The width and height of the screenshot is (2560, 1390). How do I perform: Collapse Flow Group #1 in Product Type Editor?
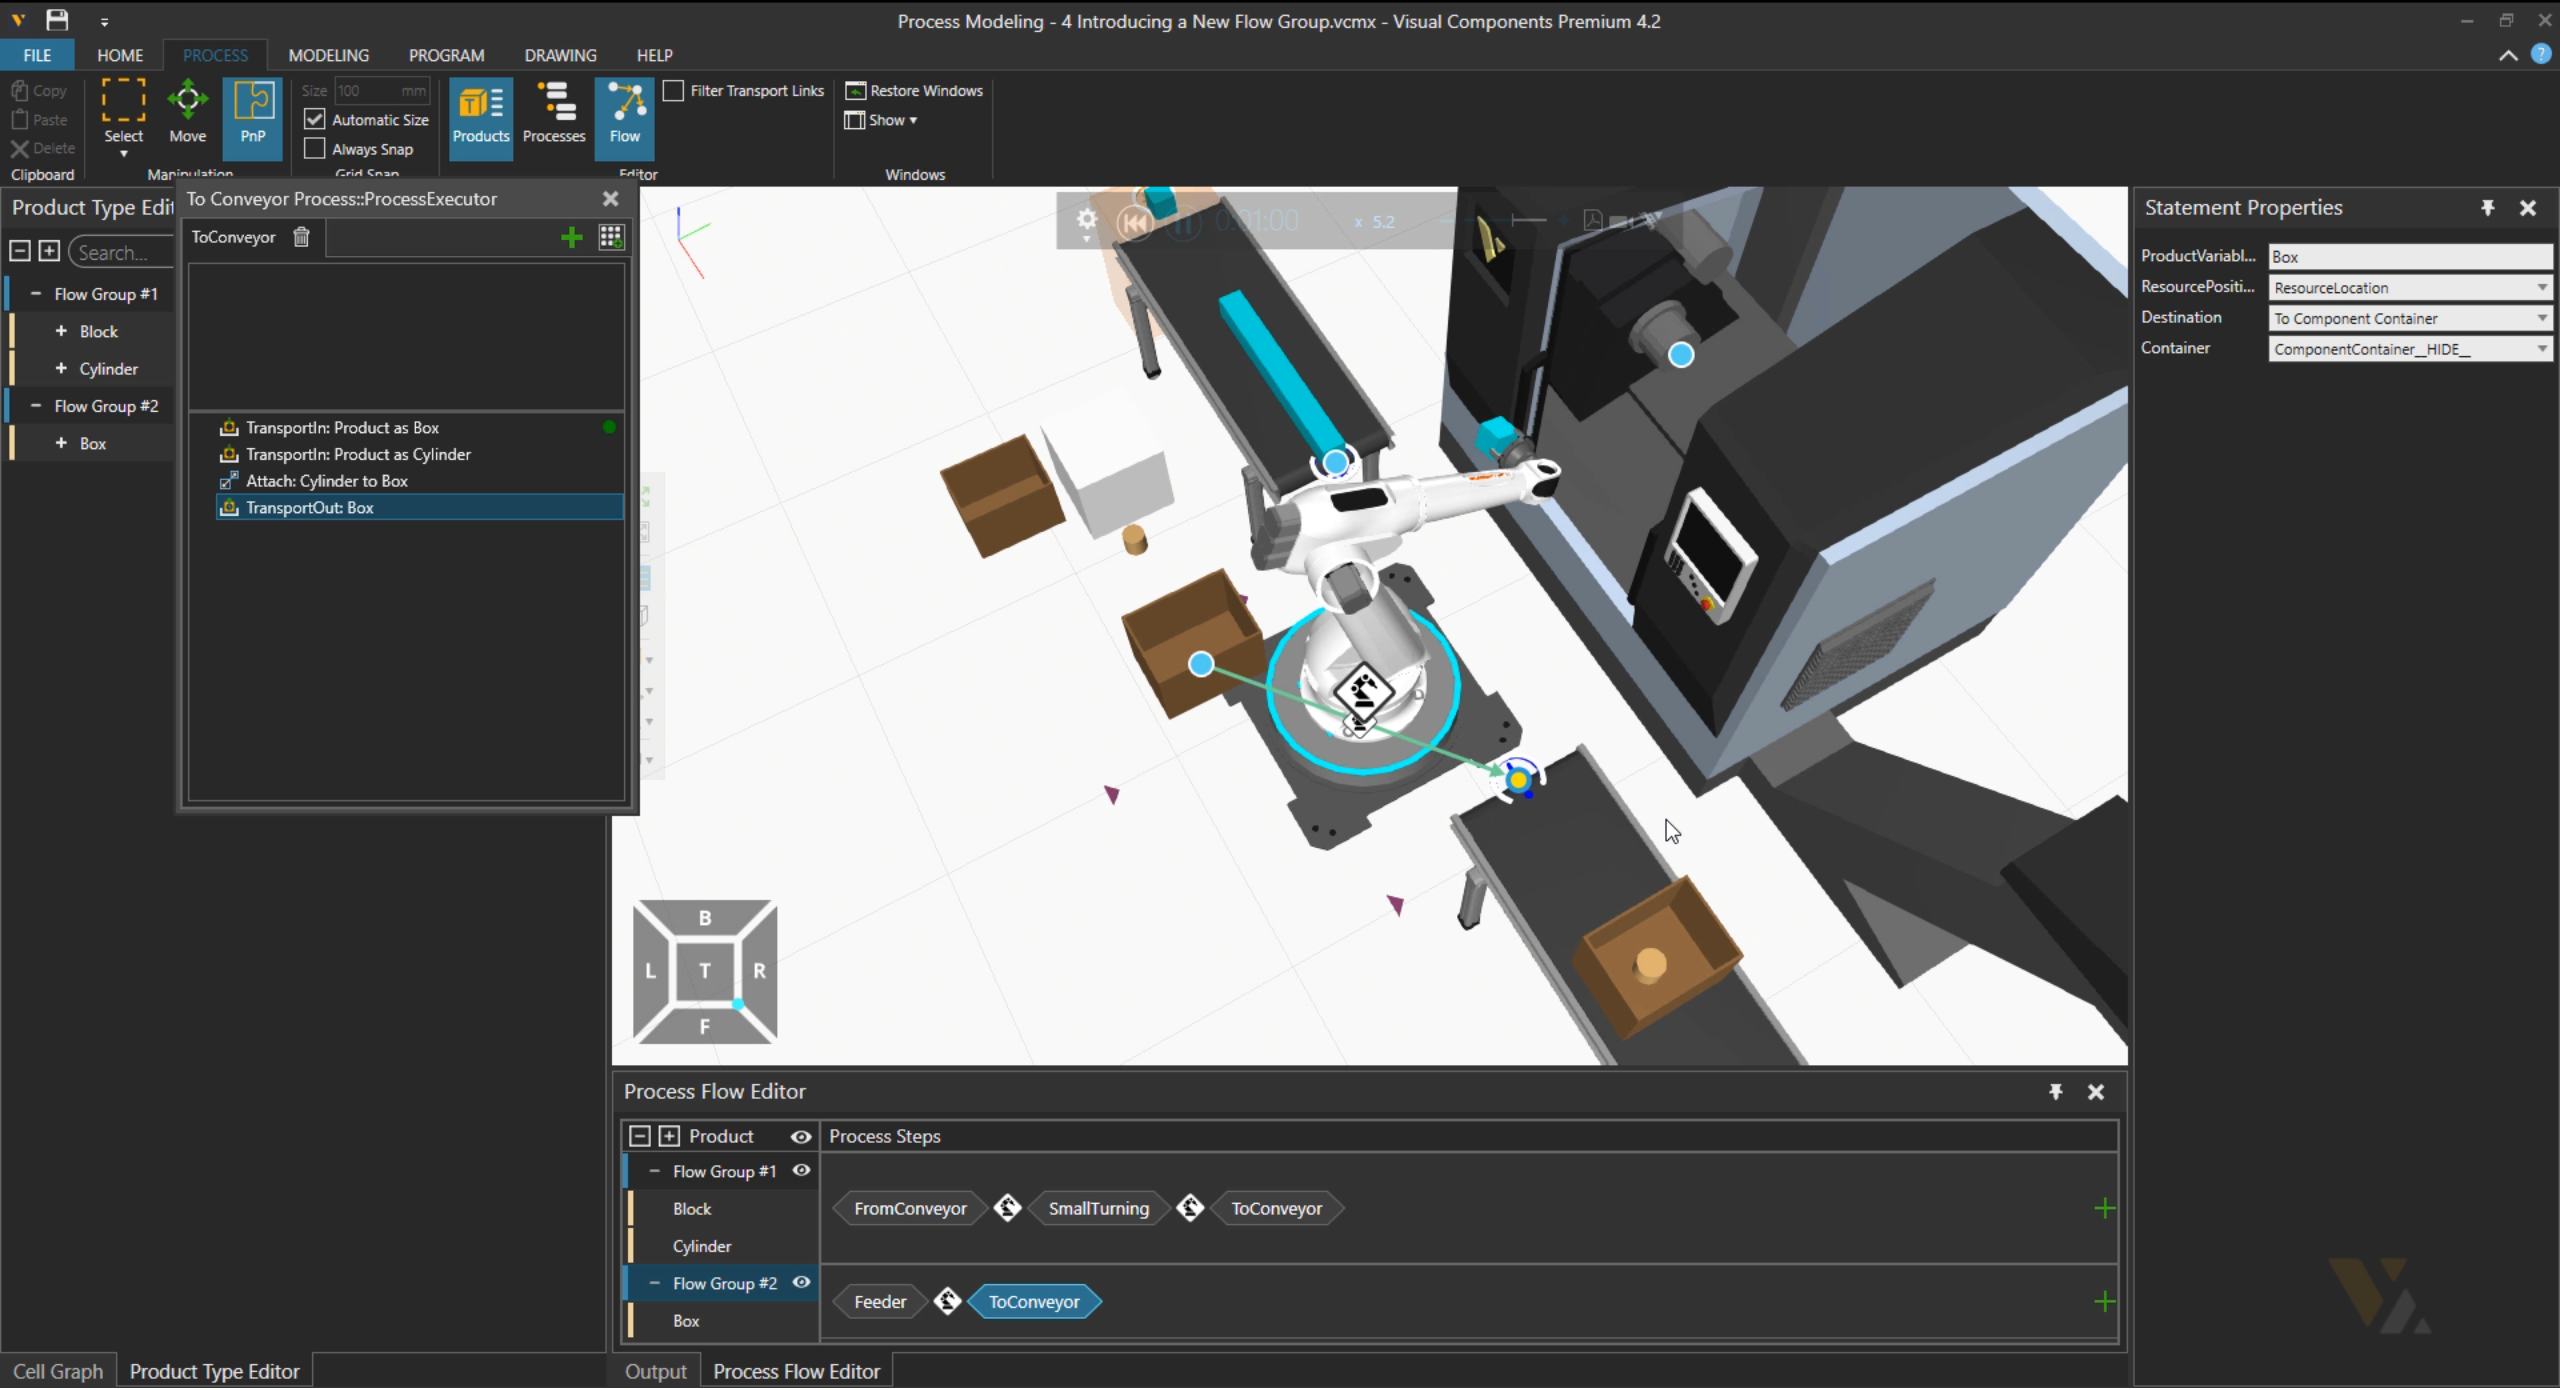pos(36,294)
